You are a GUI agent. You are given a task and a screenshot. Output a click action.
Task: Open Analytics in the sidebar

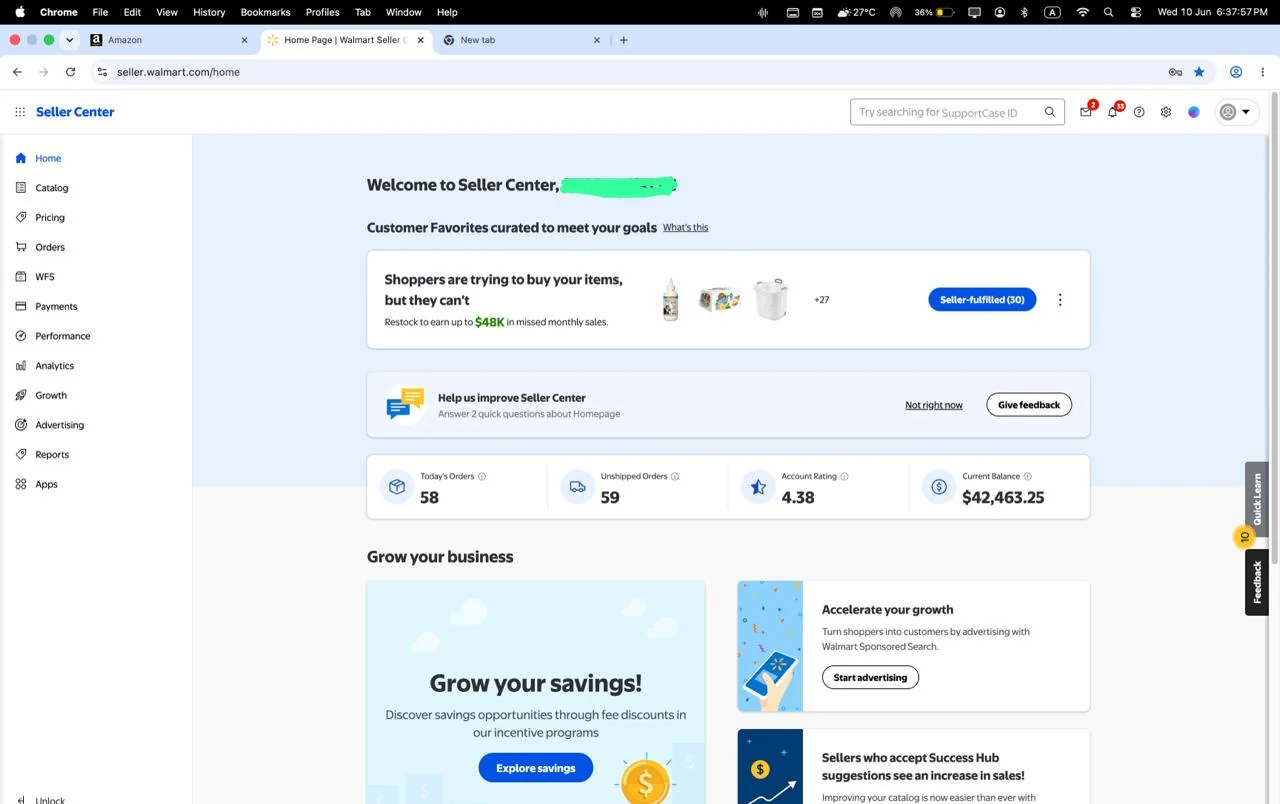click(54, 366)
